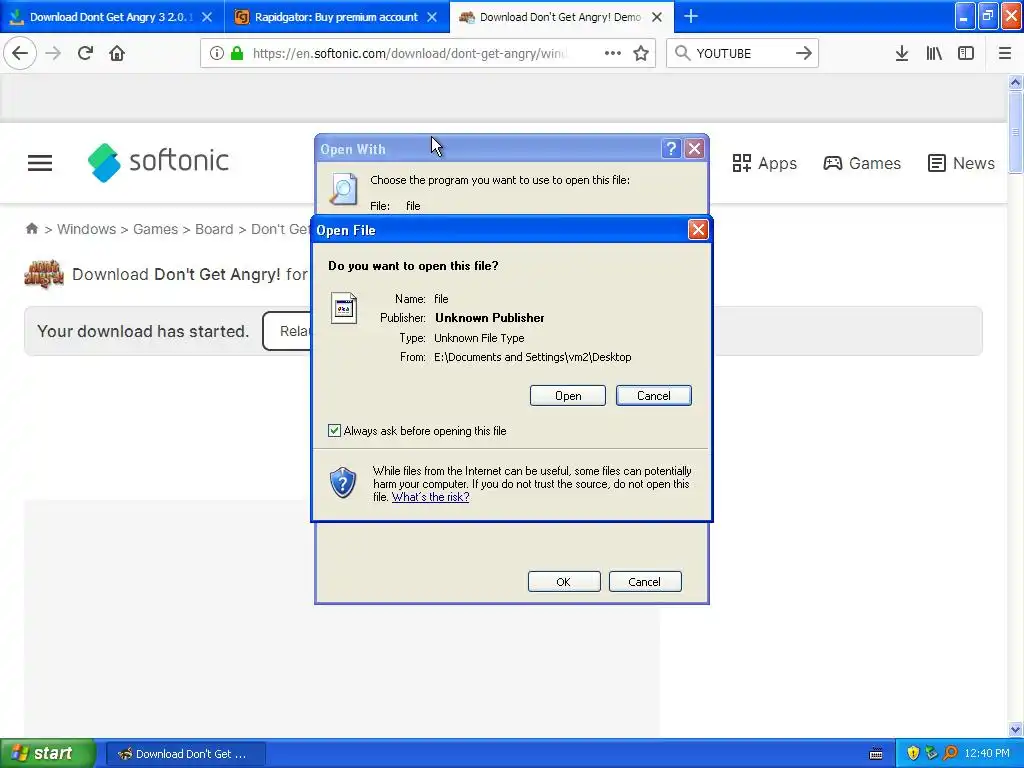Viewport: 1024px width, 768px height.
Task: Click the Don't Get Angry game thumbnail
Action: click(x=44, y=274)
